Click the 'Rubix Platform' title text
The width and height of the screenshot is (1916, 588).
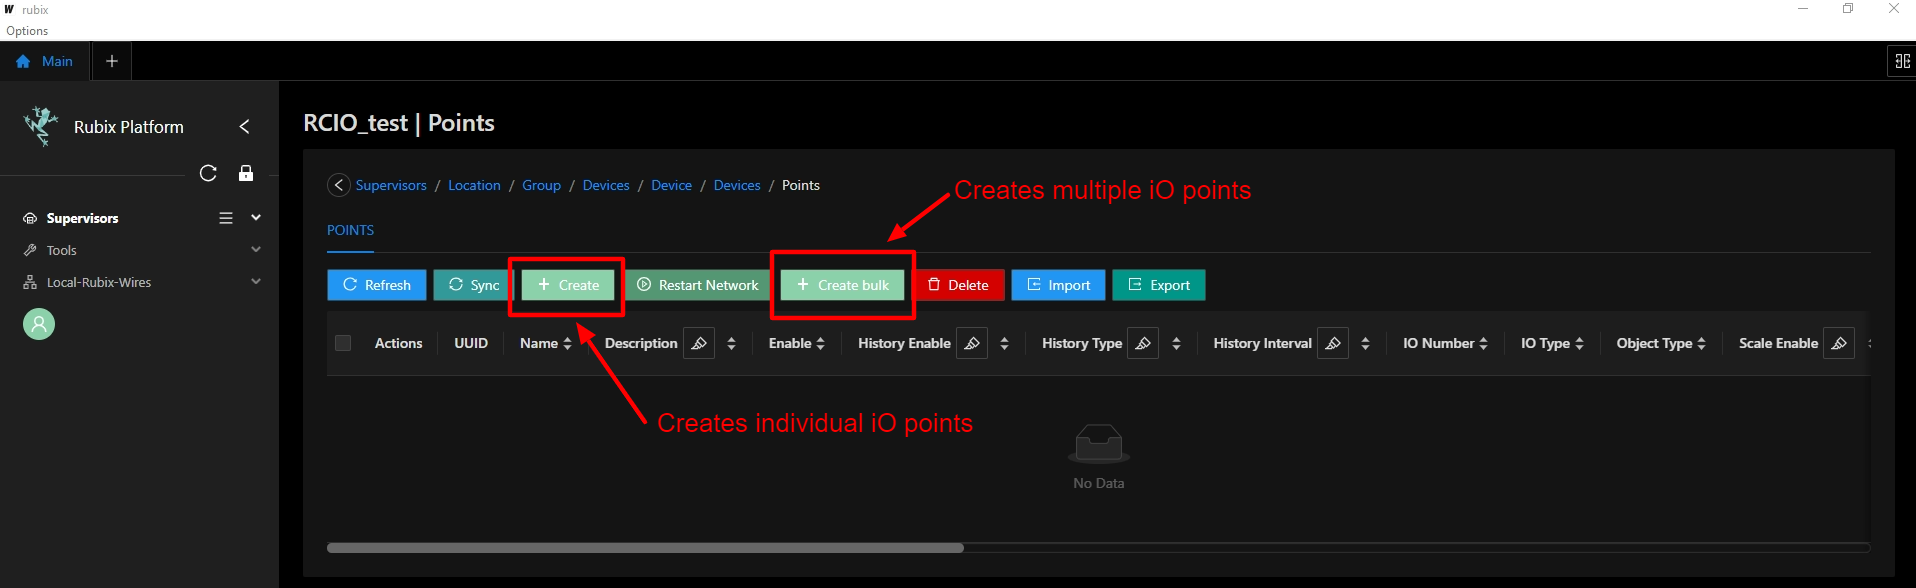(129, 127)
